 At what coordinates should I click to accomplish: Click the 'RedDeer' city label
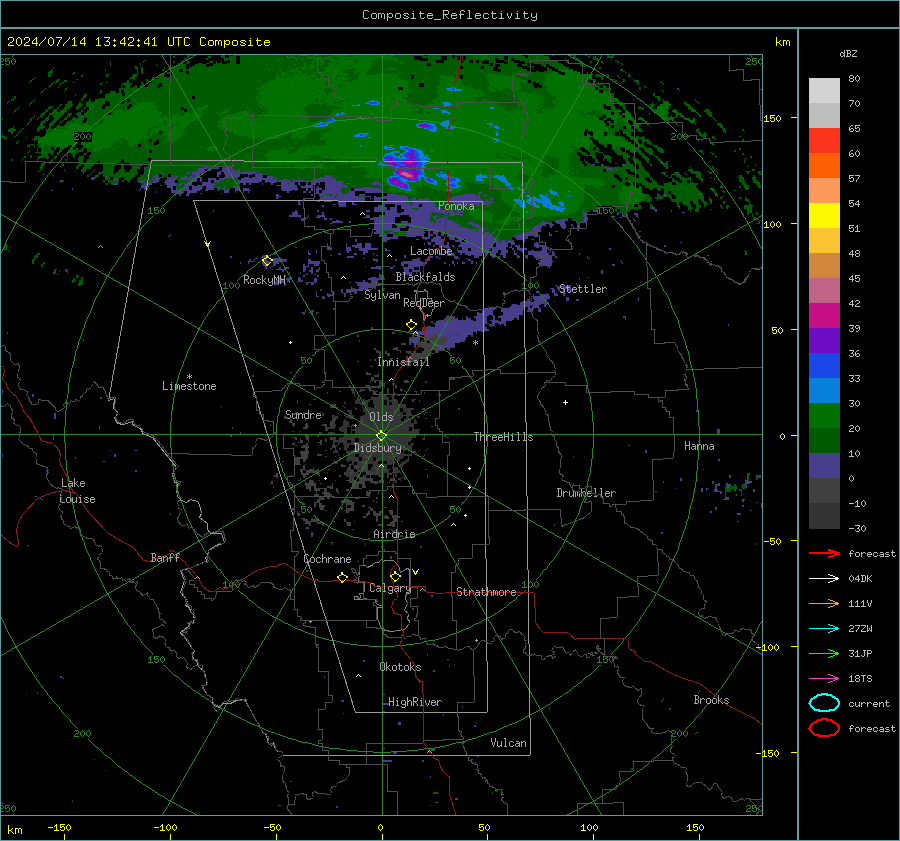point(424,303)
